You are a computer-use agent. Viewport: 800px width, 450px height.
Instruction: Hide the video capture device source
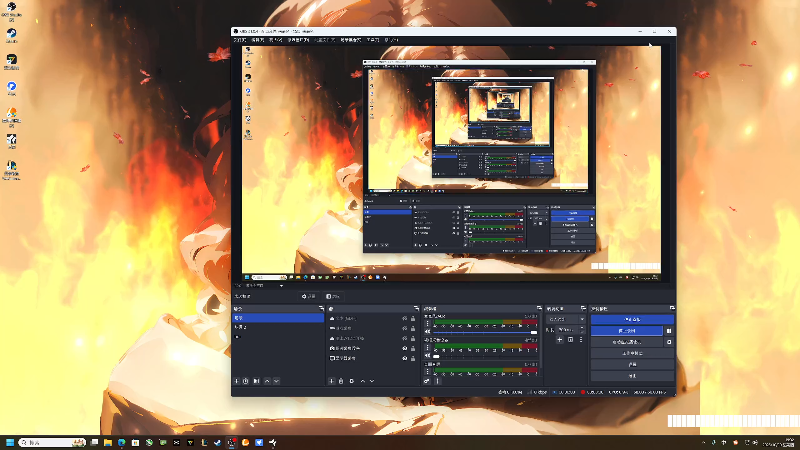coord(405,348)
